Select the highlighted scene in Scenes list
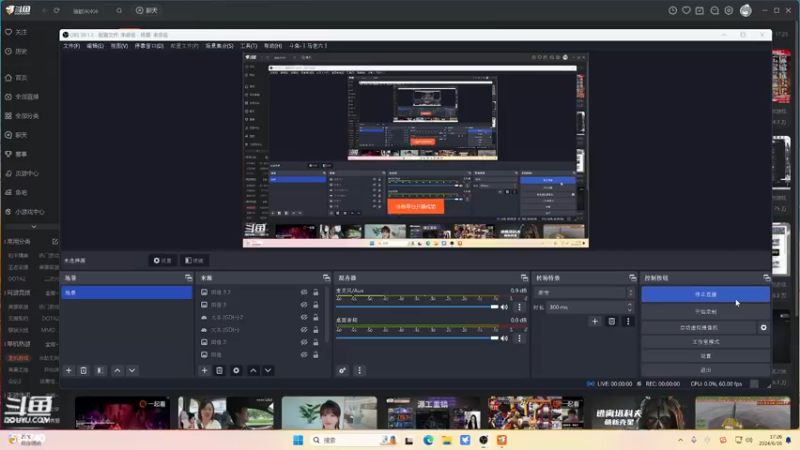Image resolution: width=800 pixels, height=450 pixels. [x=127, y=292]
